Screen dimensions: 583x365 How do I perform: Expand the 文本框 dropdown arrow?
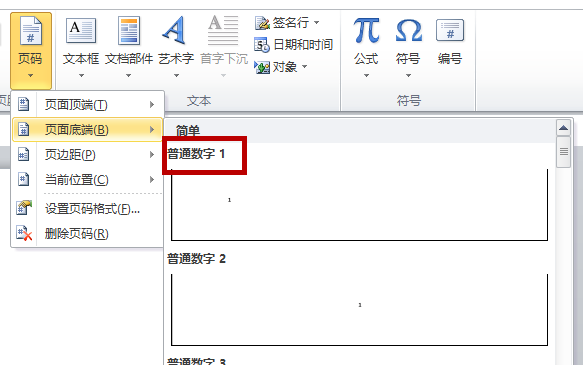pyautogui.click(x=81, y=76)
